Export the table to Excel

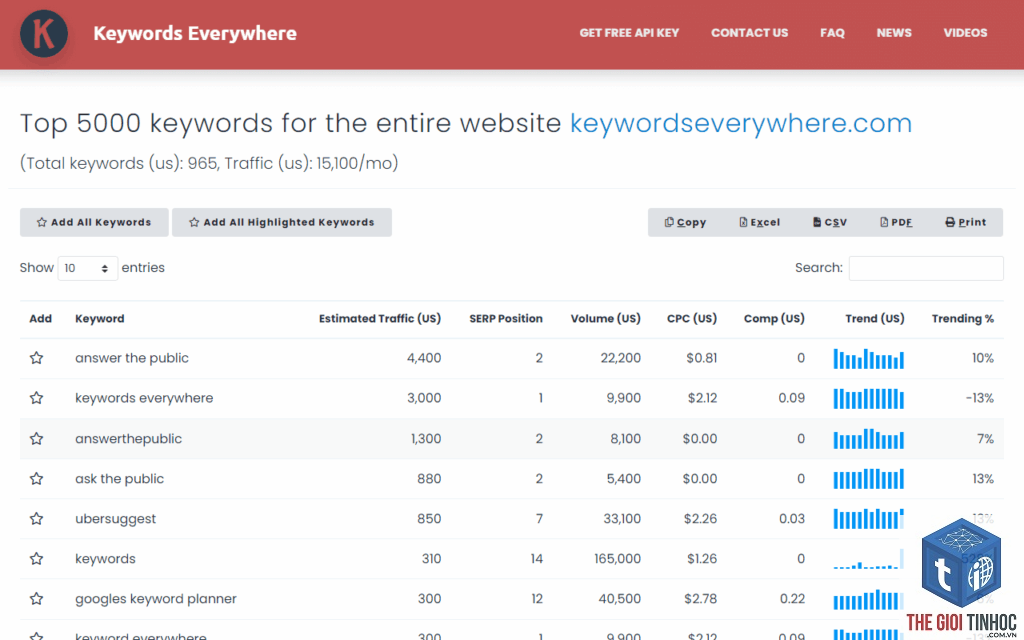(x=760, y=222)
